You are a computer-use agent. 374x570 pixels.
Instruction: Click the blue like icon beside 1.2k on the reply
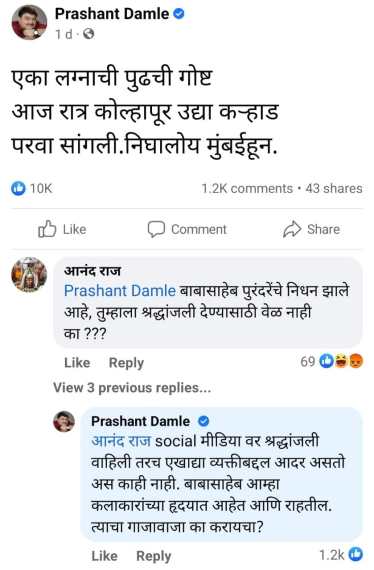point(355,554)
